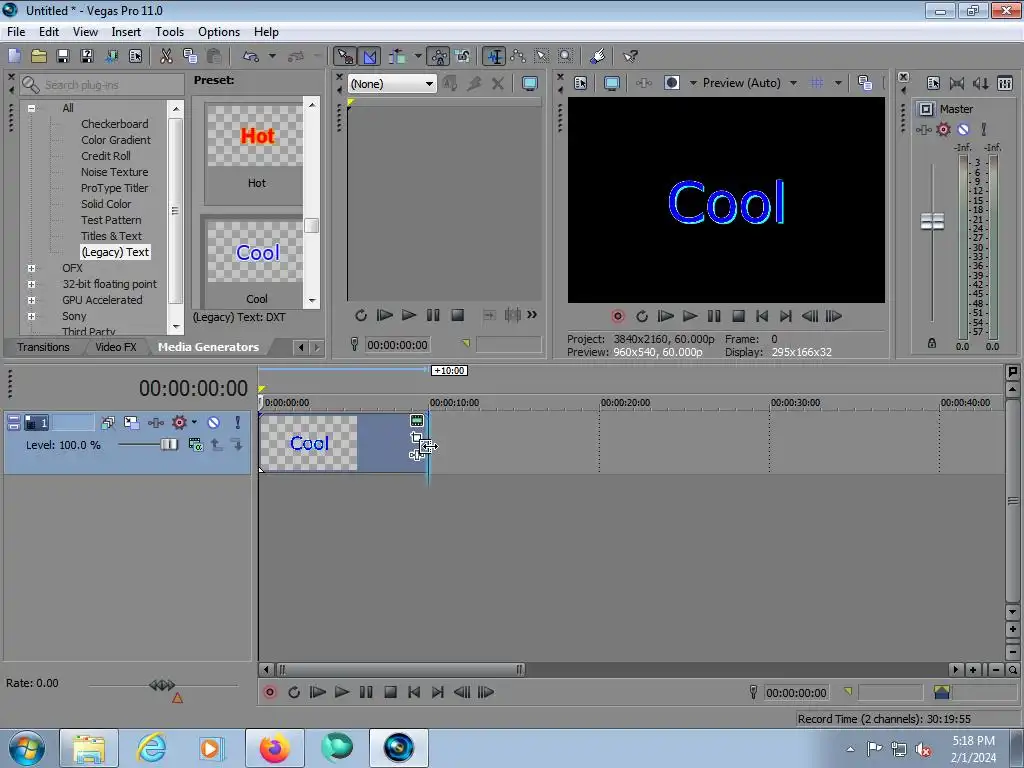Click the Event Pan/Crop icon on the Cool clip

(416, 437)
